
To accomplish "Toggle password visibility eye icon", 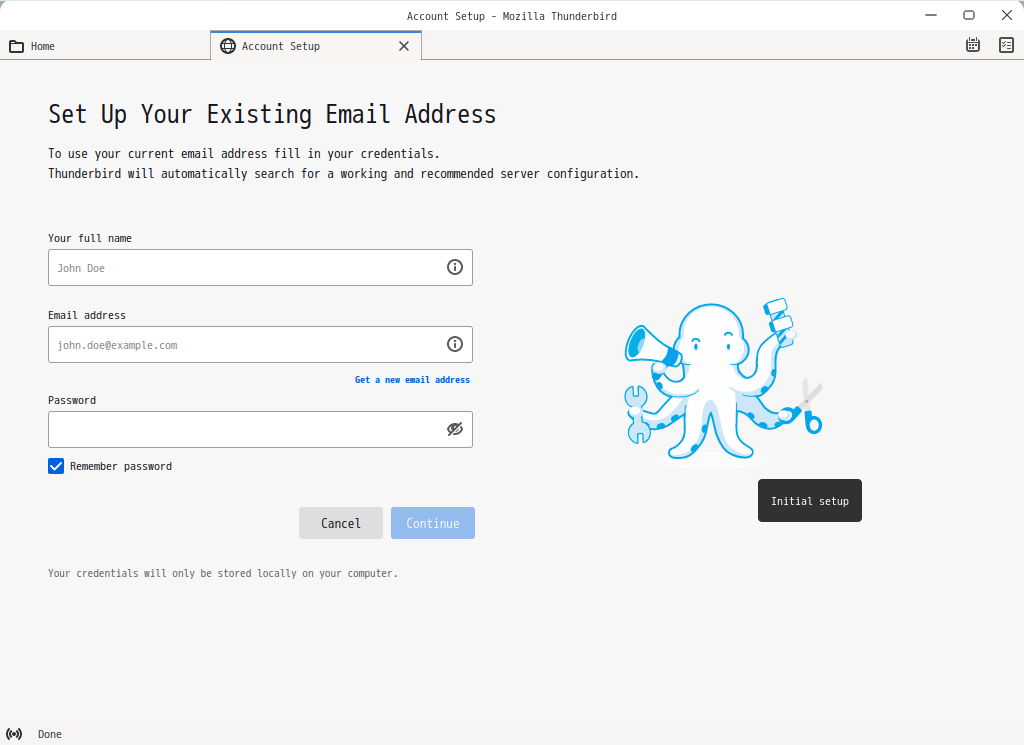I will coord(455,429).
